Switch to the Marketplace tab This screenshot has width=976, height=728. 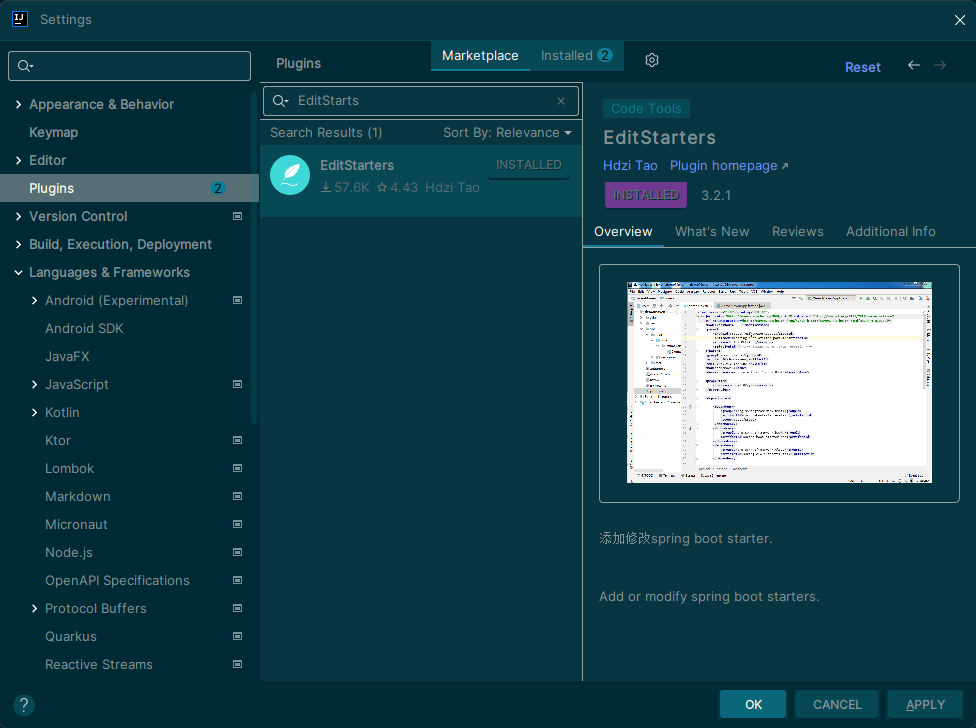[480, 55]
